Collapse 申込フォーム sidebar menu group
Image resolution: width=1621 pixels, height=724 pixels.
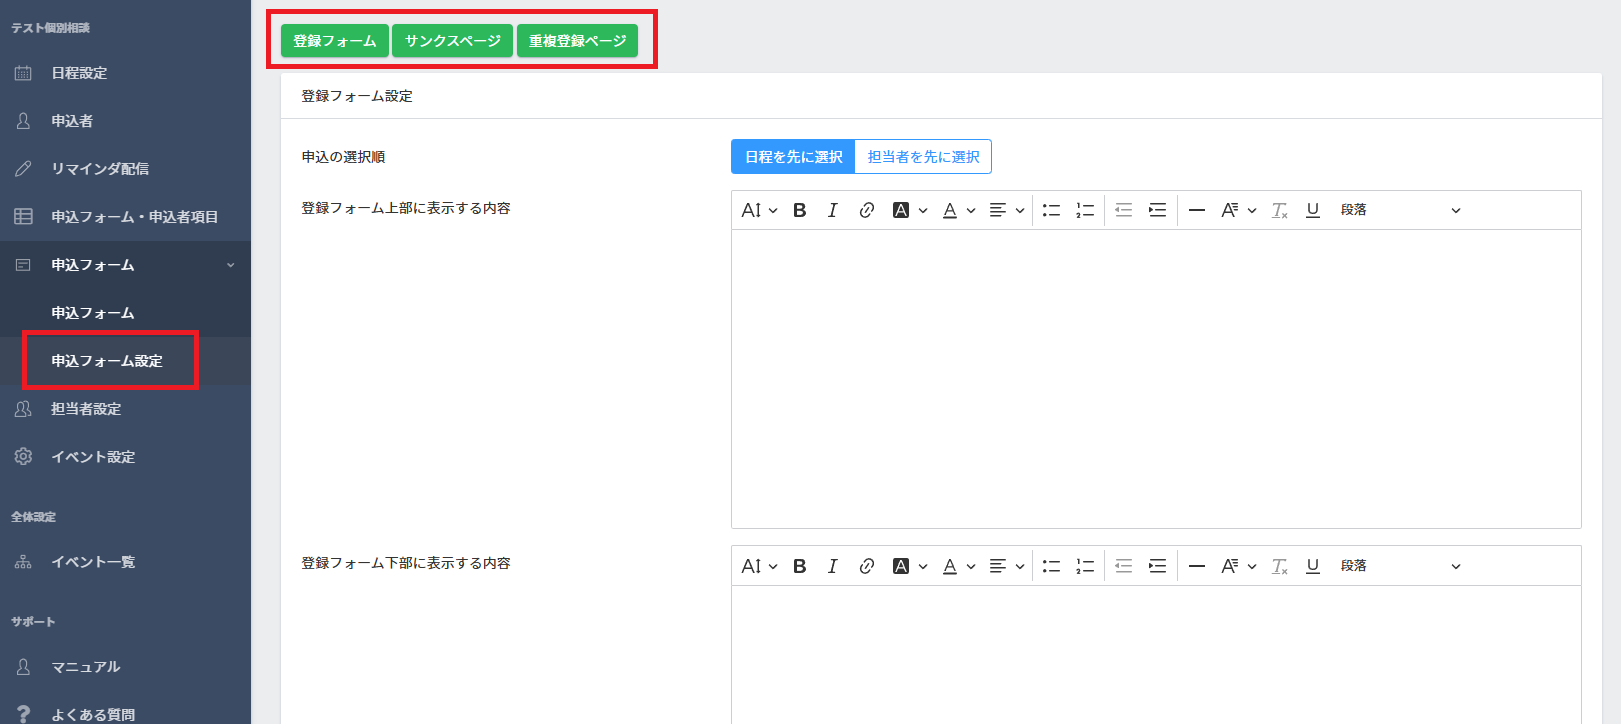tap(125, 265)
